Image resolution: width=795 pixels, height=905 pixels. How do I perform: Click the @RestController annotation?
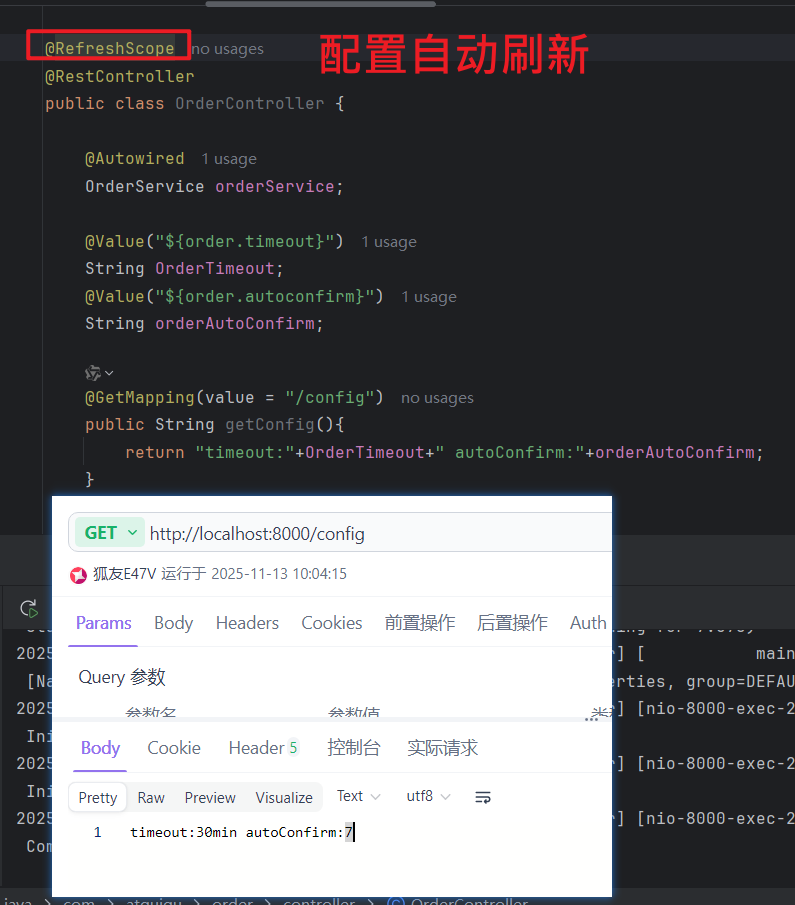point(120,76)
